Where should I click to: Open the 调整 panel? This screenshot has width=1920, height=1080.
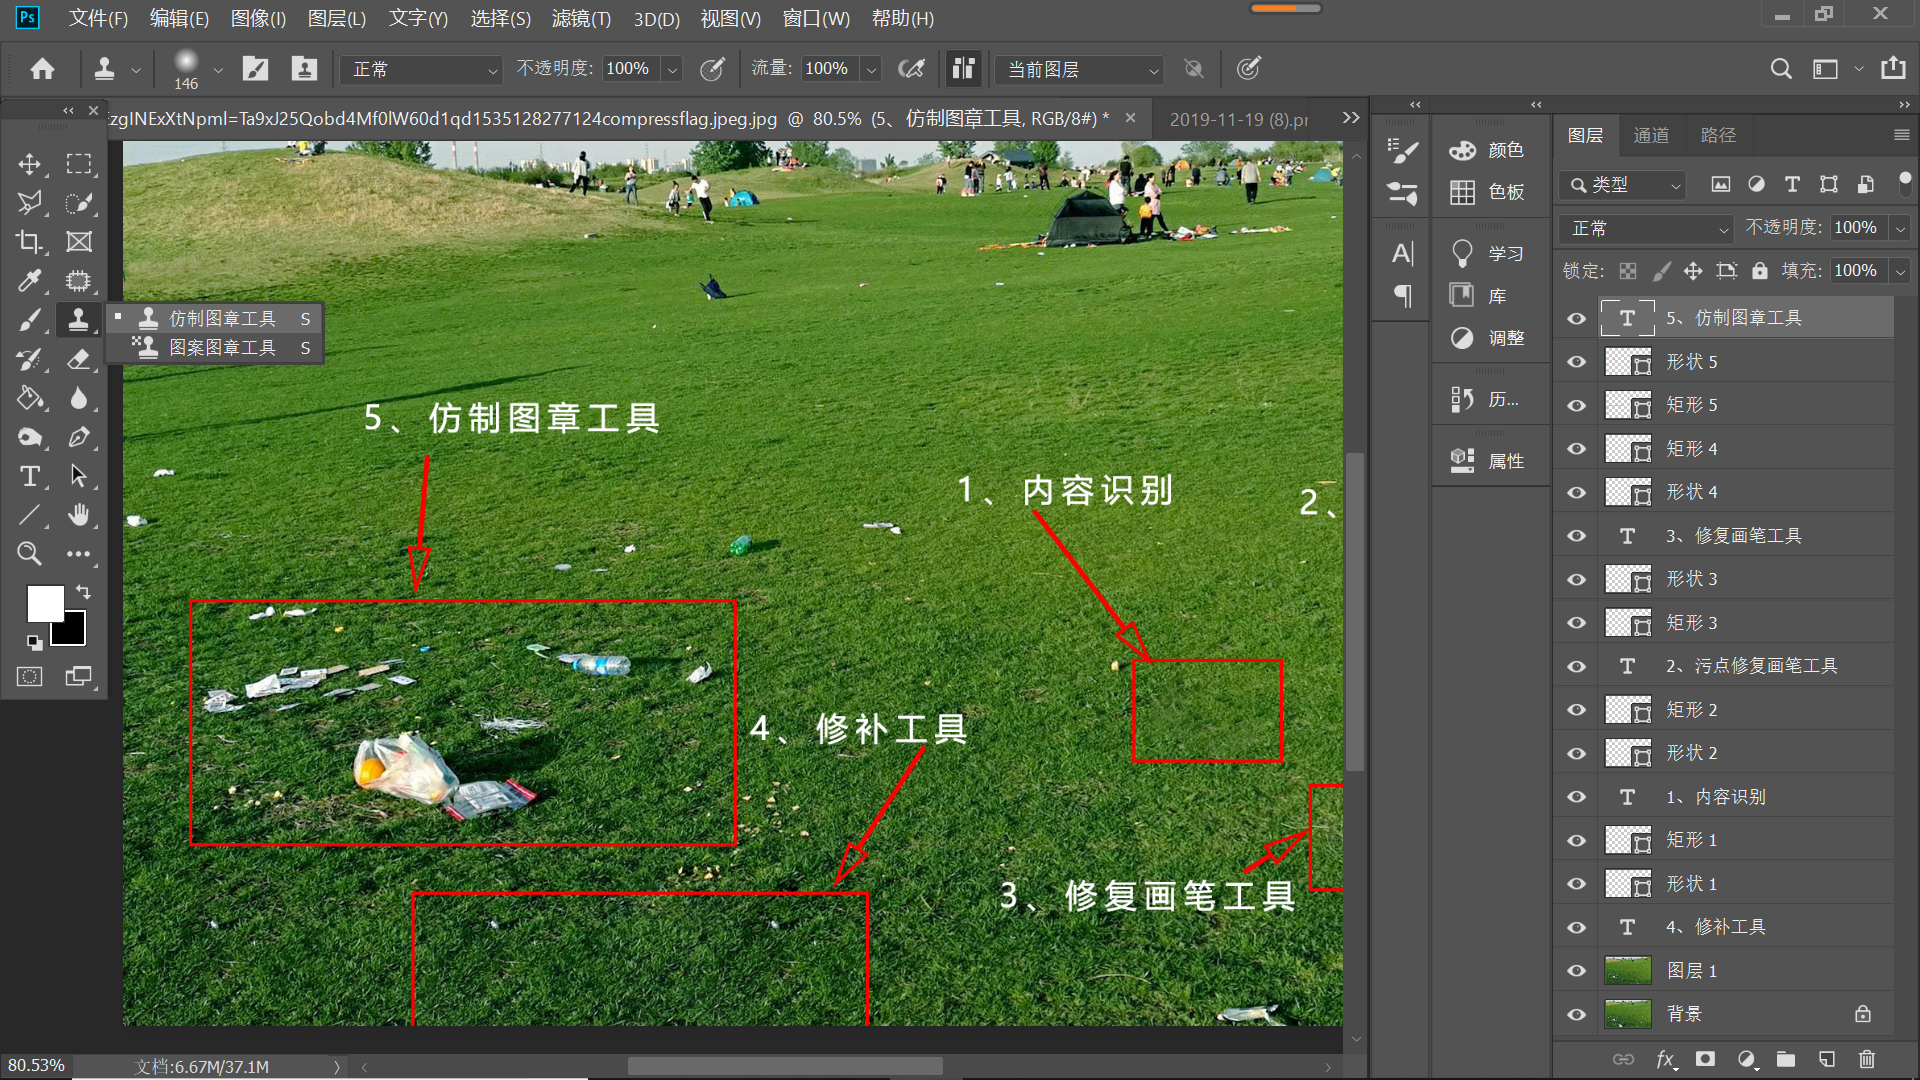click(x=1488, y=338)
